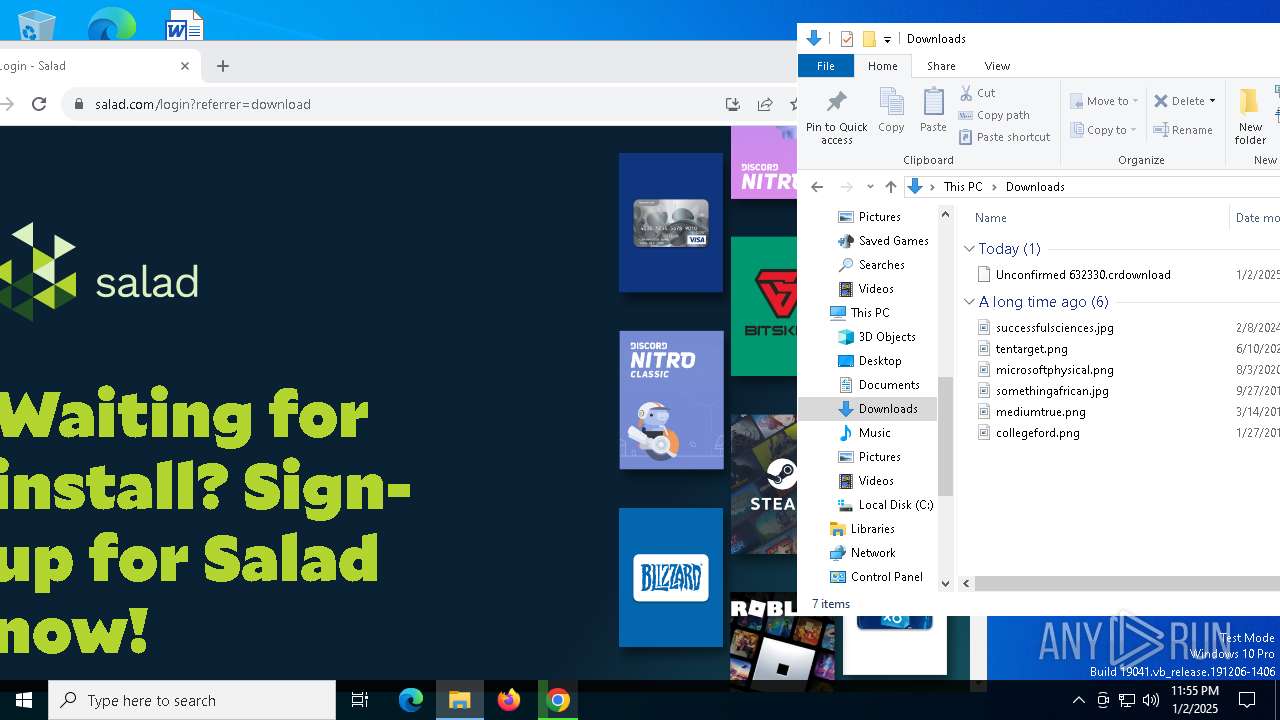This screenshot has width=1280, height=720.
Task: Close the Login - Salad tab
Action: pos(185,66)
